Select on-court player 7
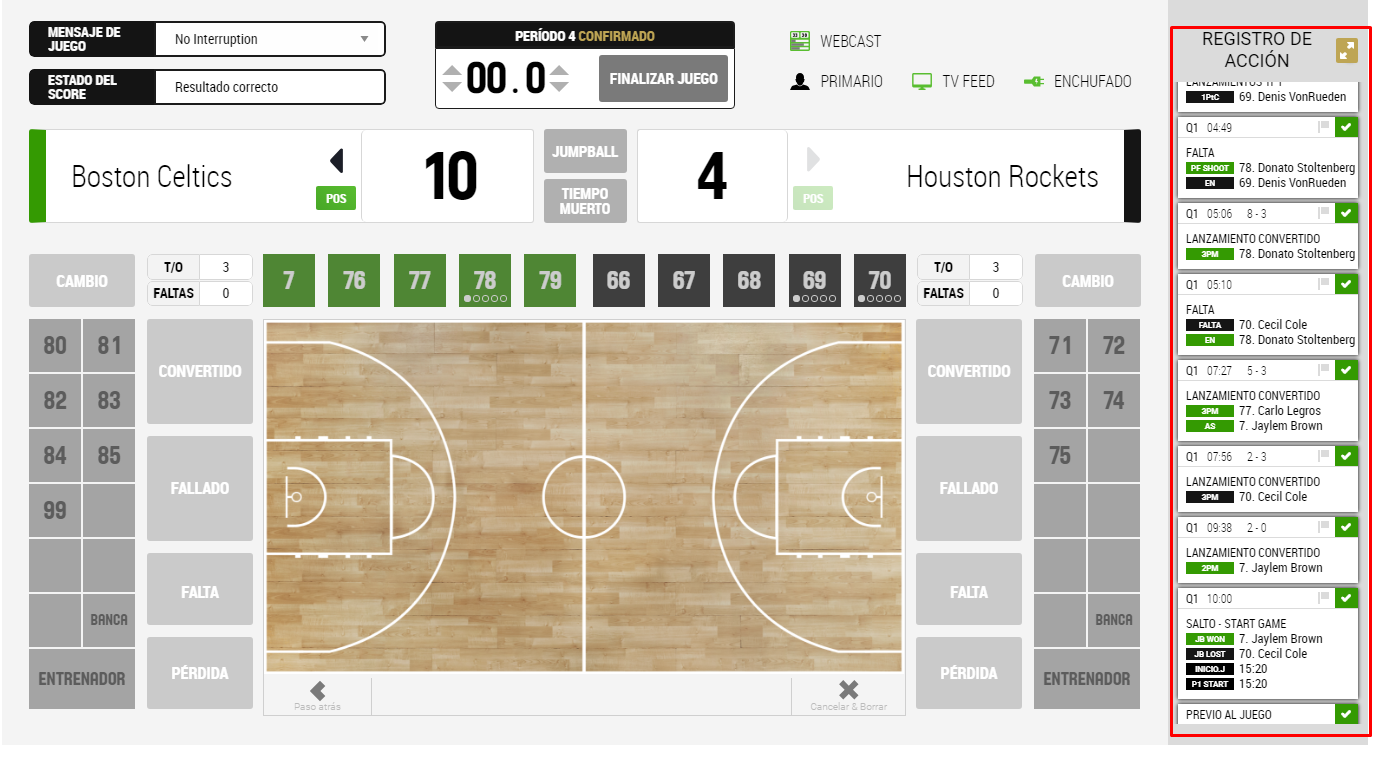 [x=289, y=281]
